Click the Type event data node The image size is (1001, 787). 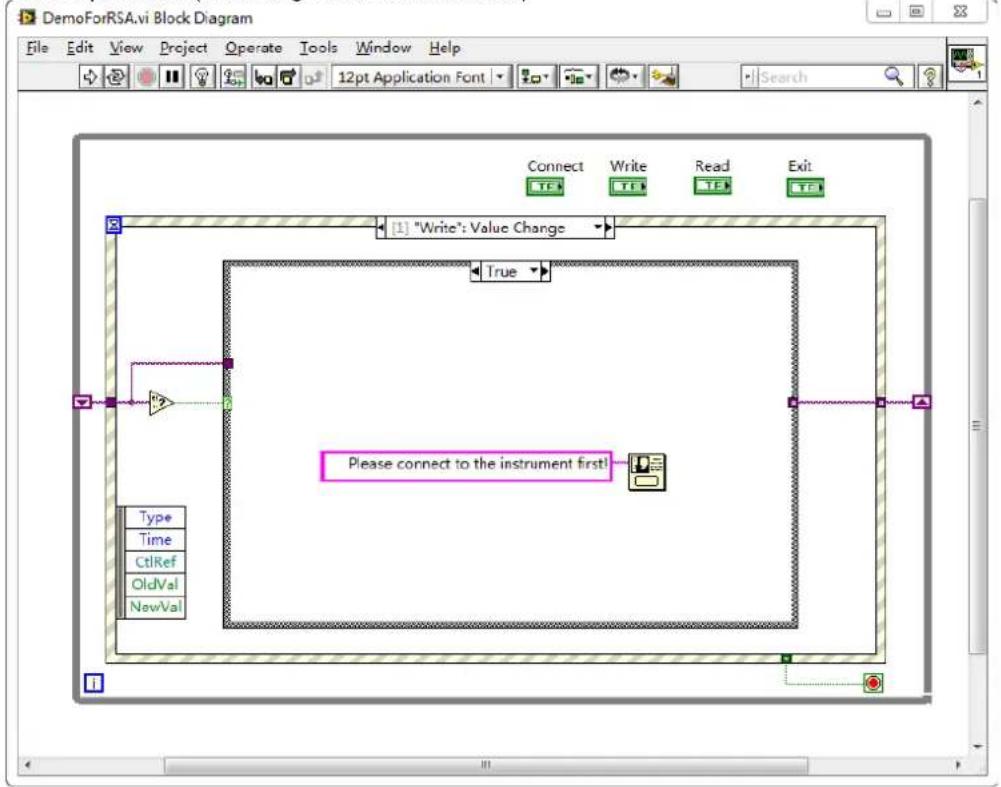(x=155, y=517)
